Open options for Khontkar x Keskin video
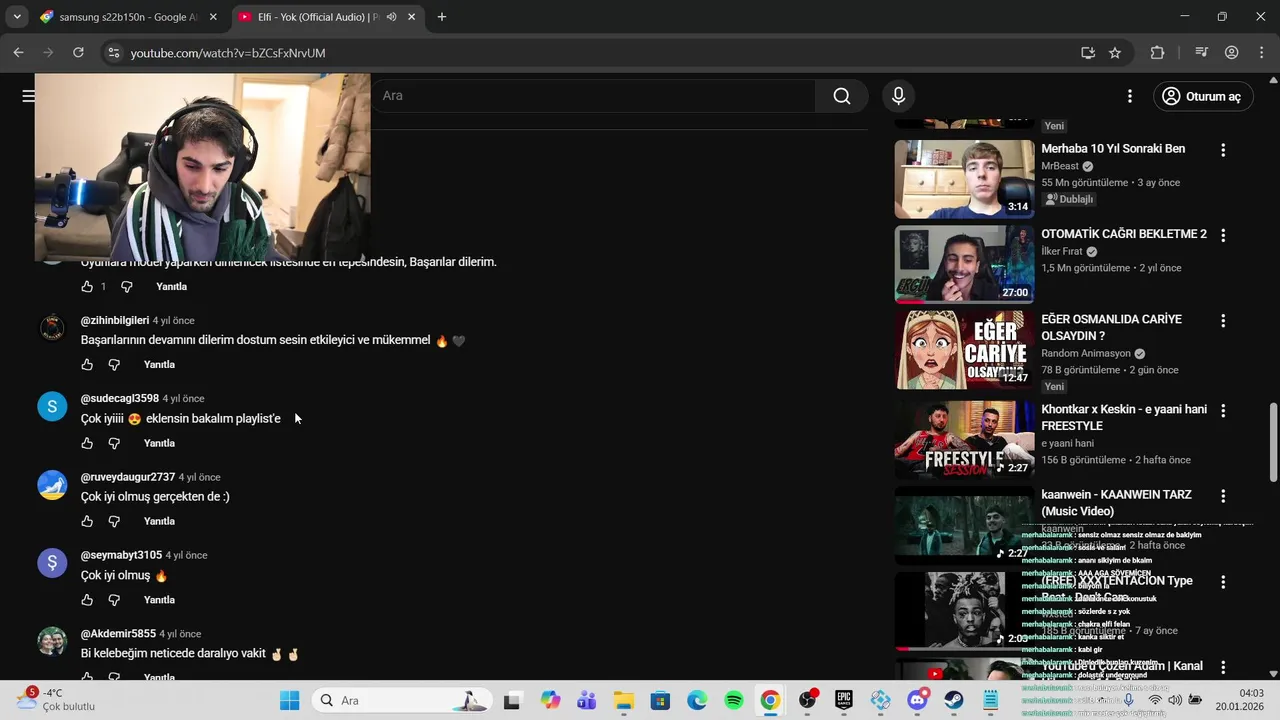Image resolution: width=1280 pixels, height=720 pixels. (x=1222, y=411)
